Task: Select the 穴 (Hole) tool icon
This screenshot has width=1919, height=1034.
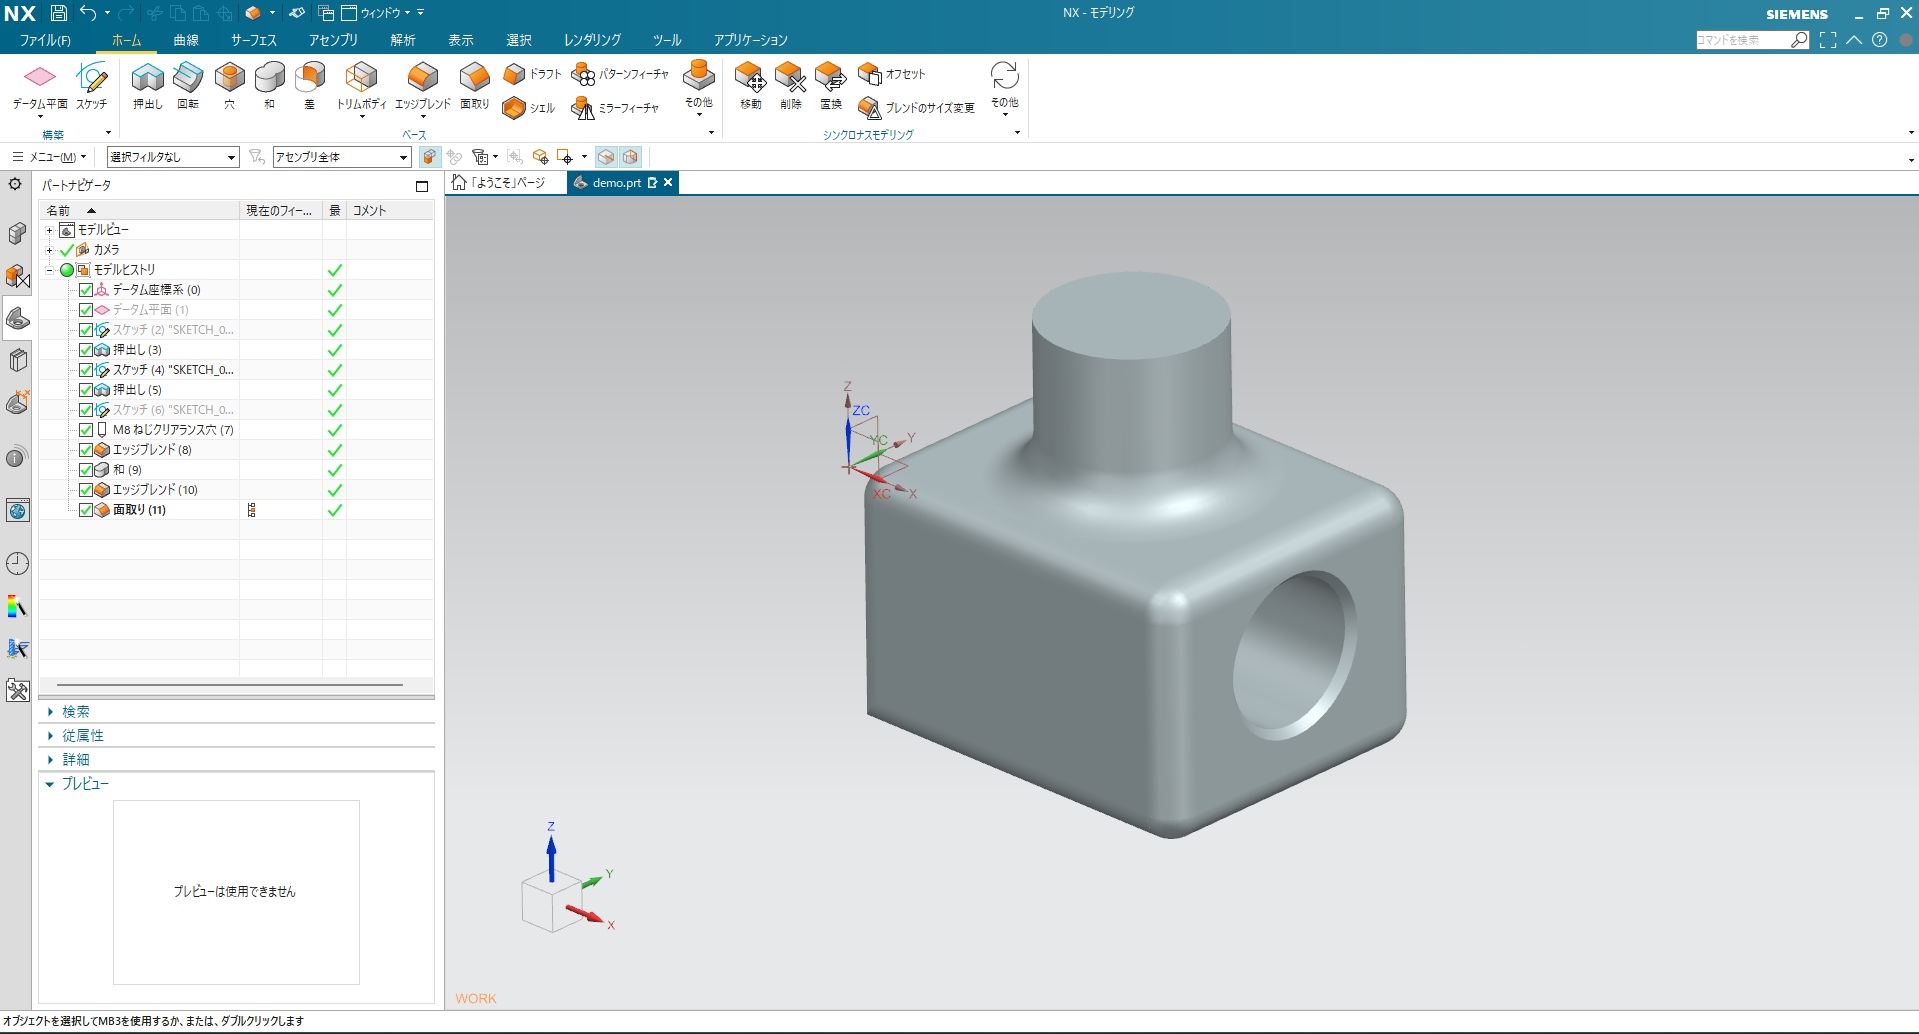Action: [229, 78]
